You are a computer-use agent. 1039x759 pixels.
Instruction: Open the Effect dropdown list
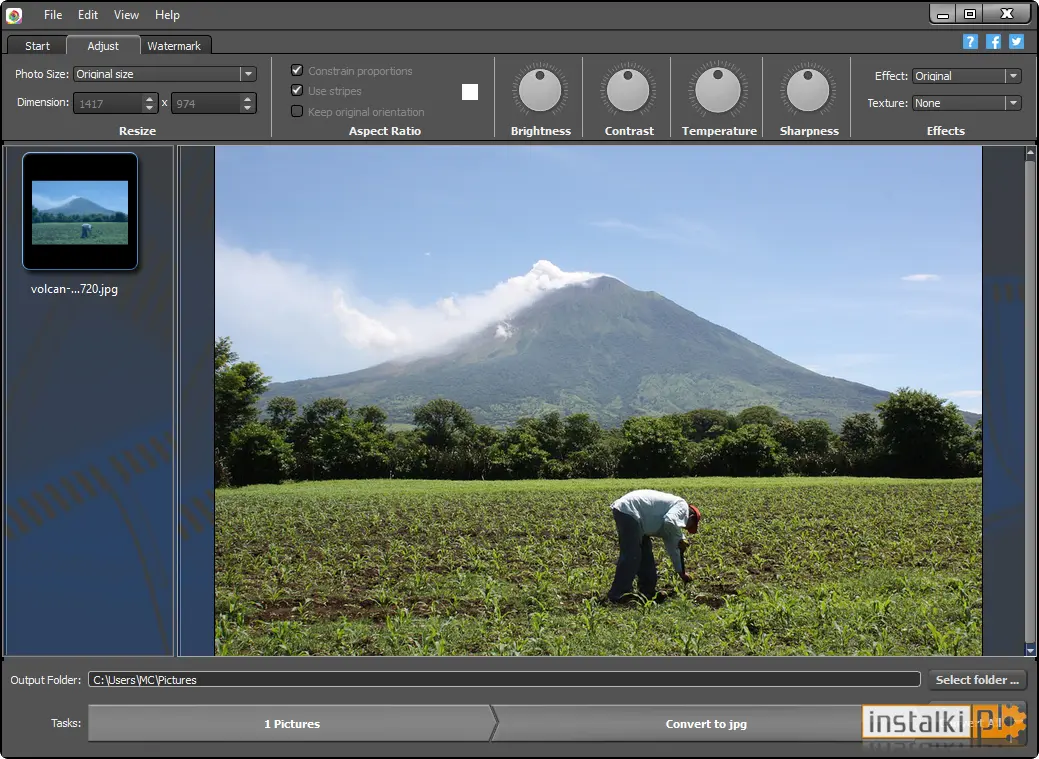[x=1013, y=76]
